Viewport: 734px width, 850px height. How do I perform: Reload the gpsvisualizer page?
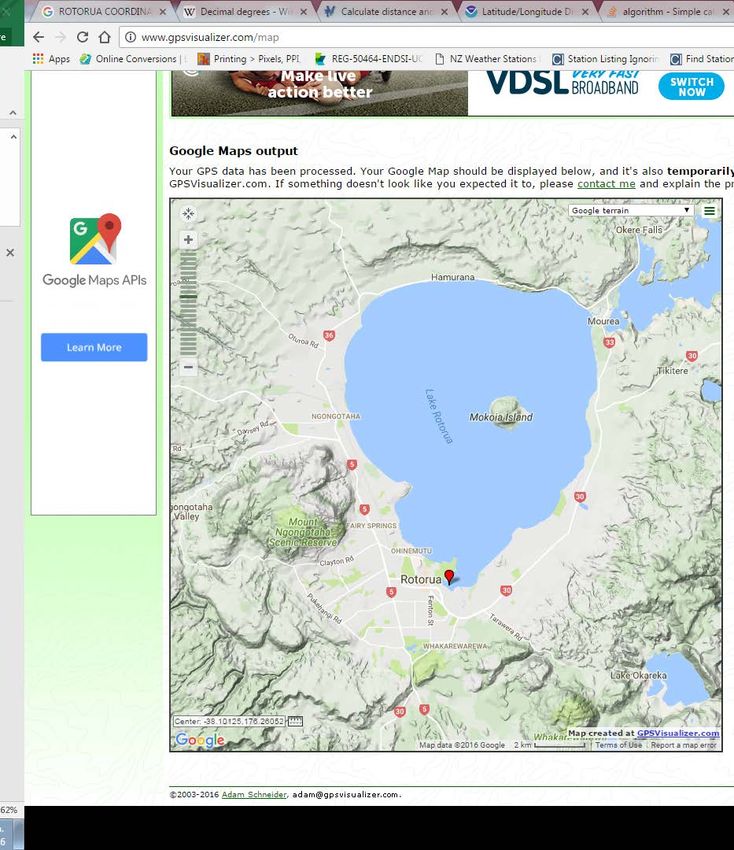[x=82, y=37]
